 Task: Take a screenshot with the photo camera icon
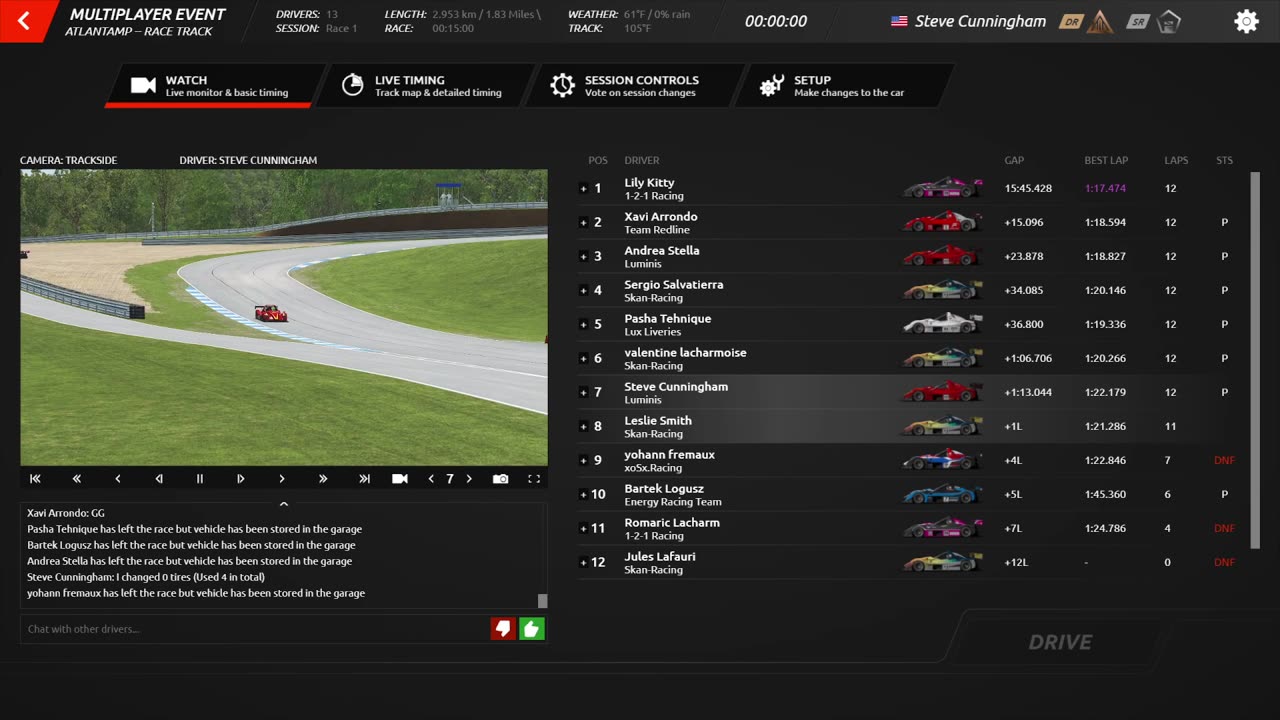pos(500,479)
